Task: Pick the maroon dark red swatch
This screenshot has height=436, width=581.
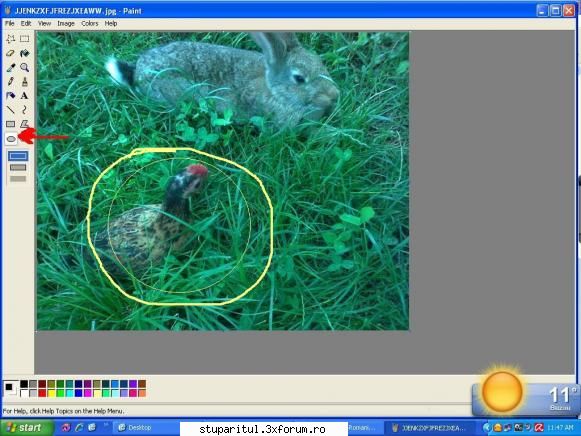Action: click(x=42, y=384)
